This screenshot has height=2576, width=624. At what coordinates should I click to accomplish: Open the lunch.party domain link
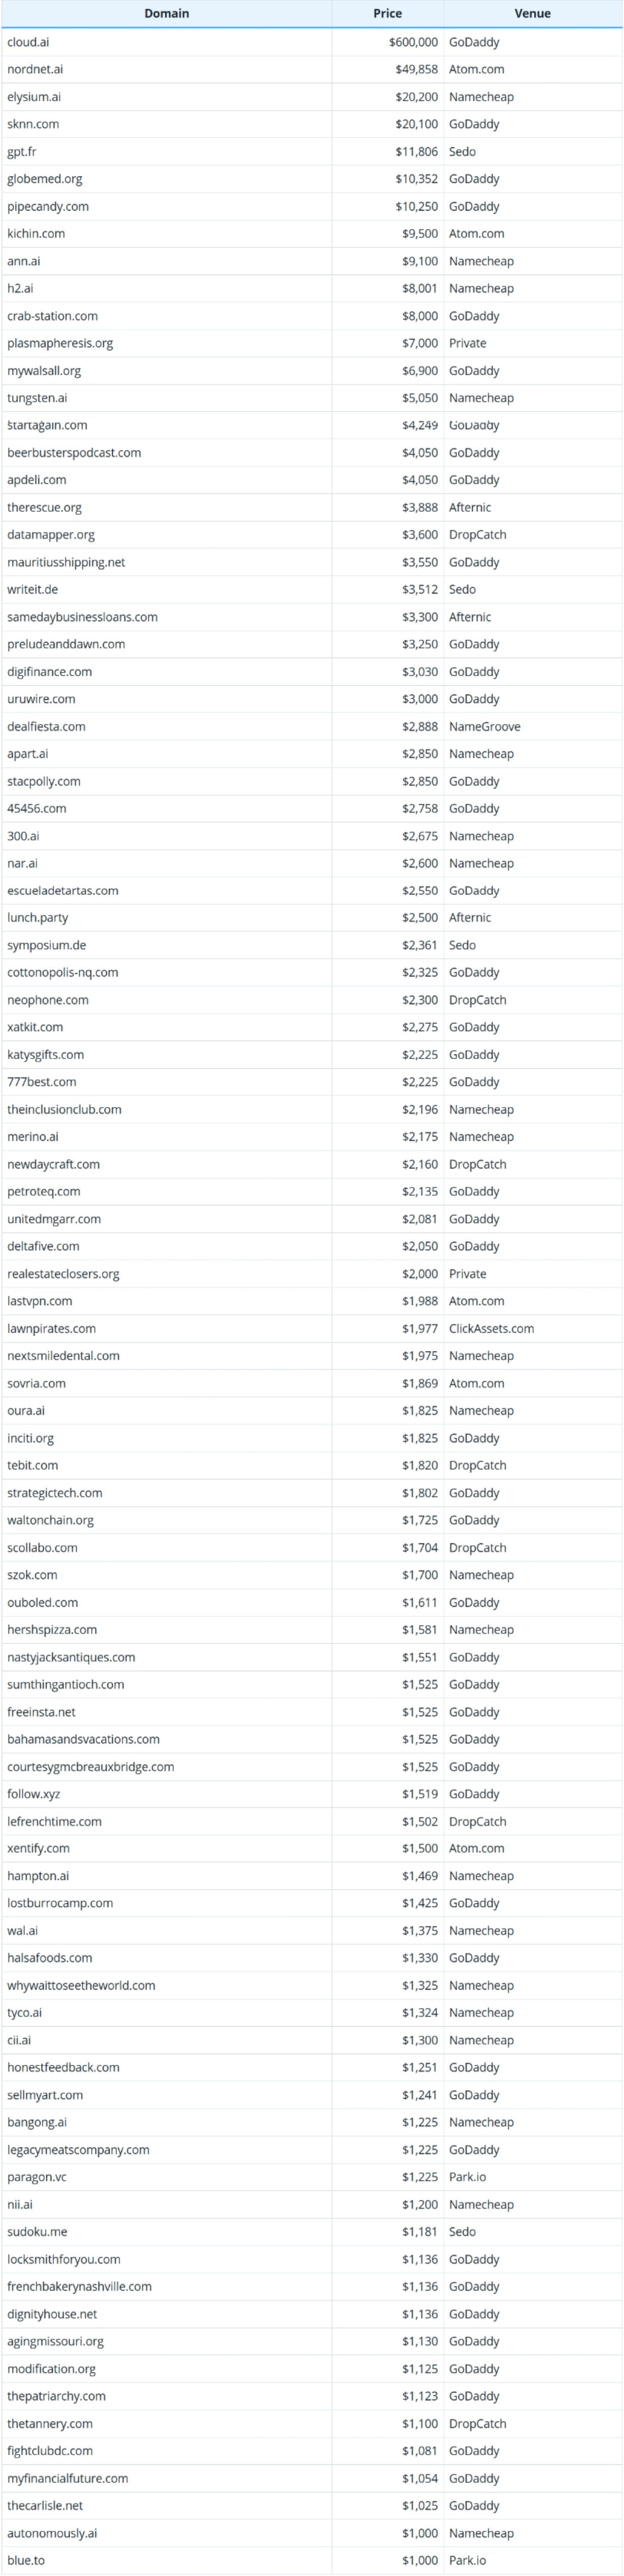pyautogui.click(x=38, y=918)
